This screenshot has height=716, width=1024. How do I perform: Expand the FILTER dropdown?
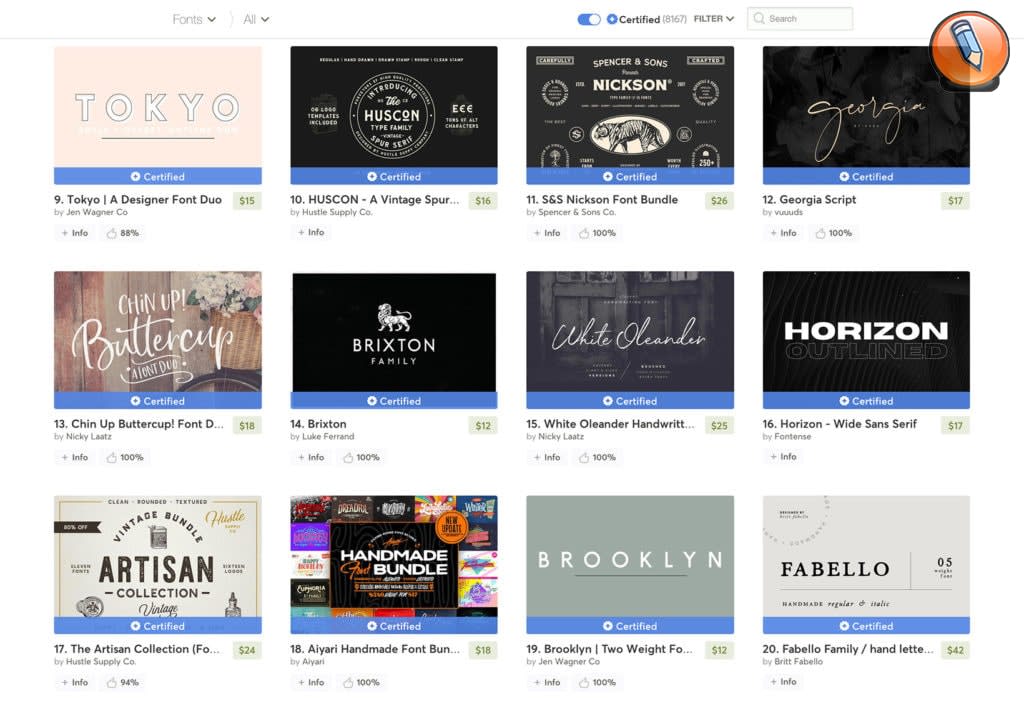[x=713, y=19]
